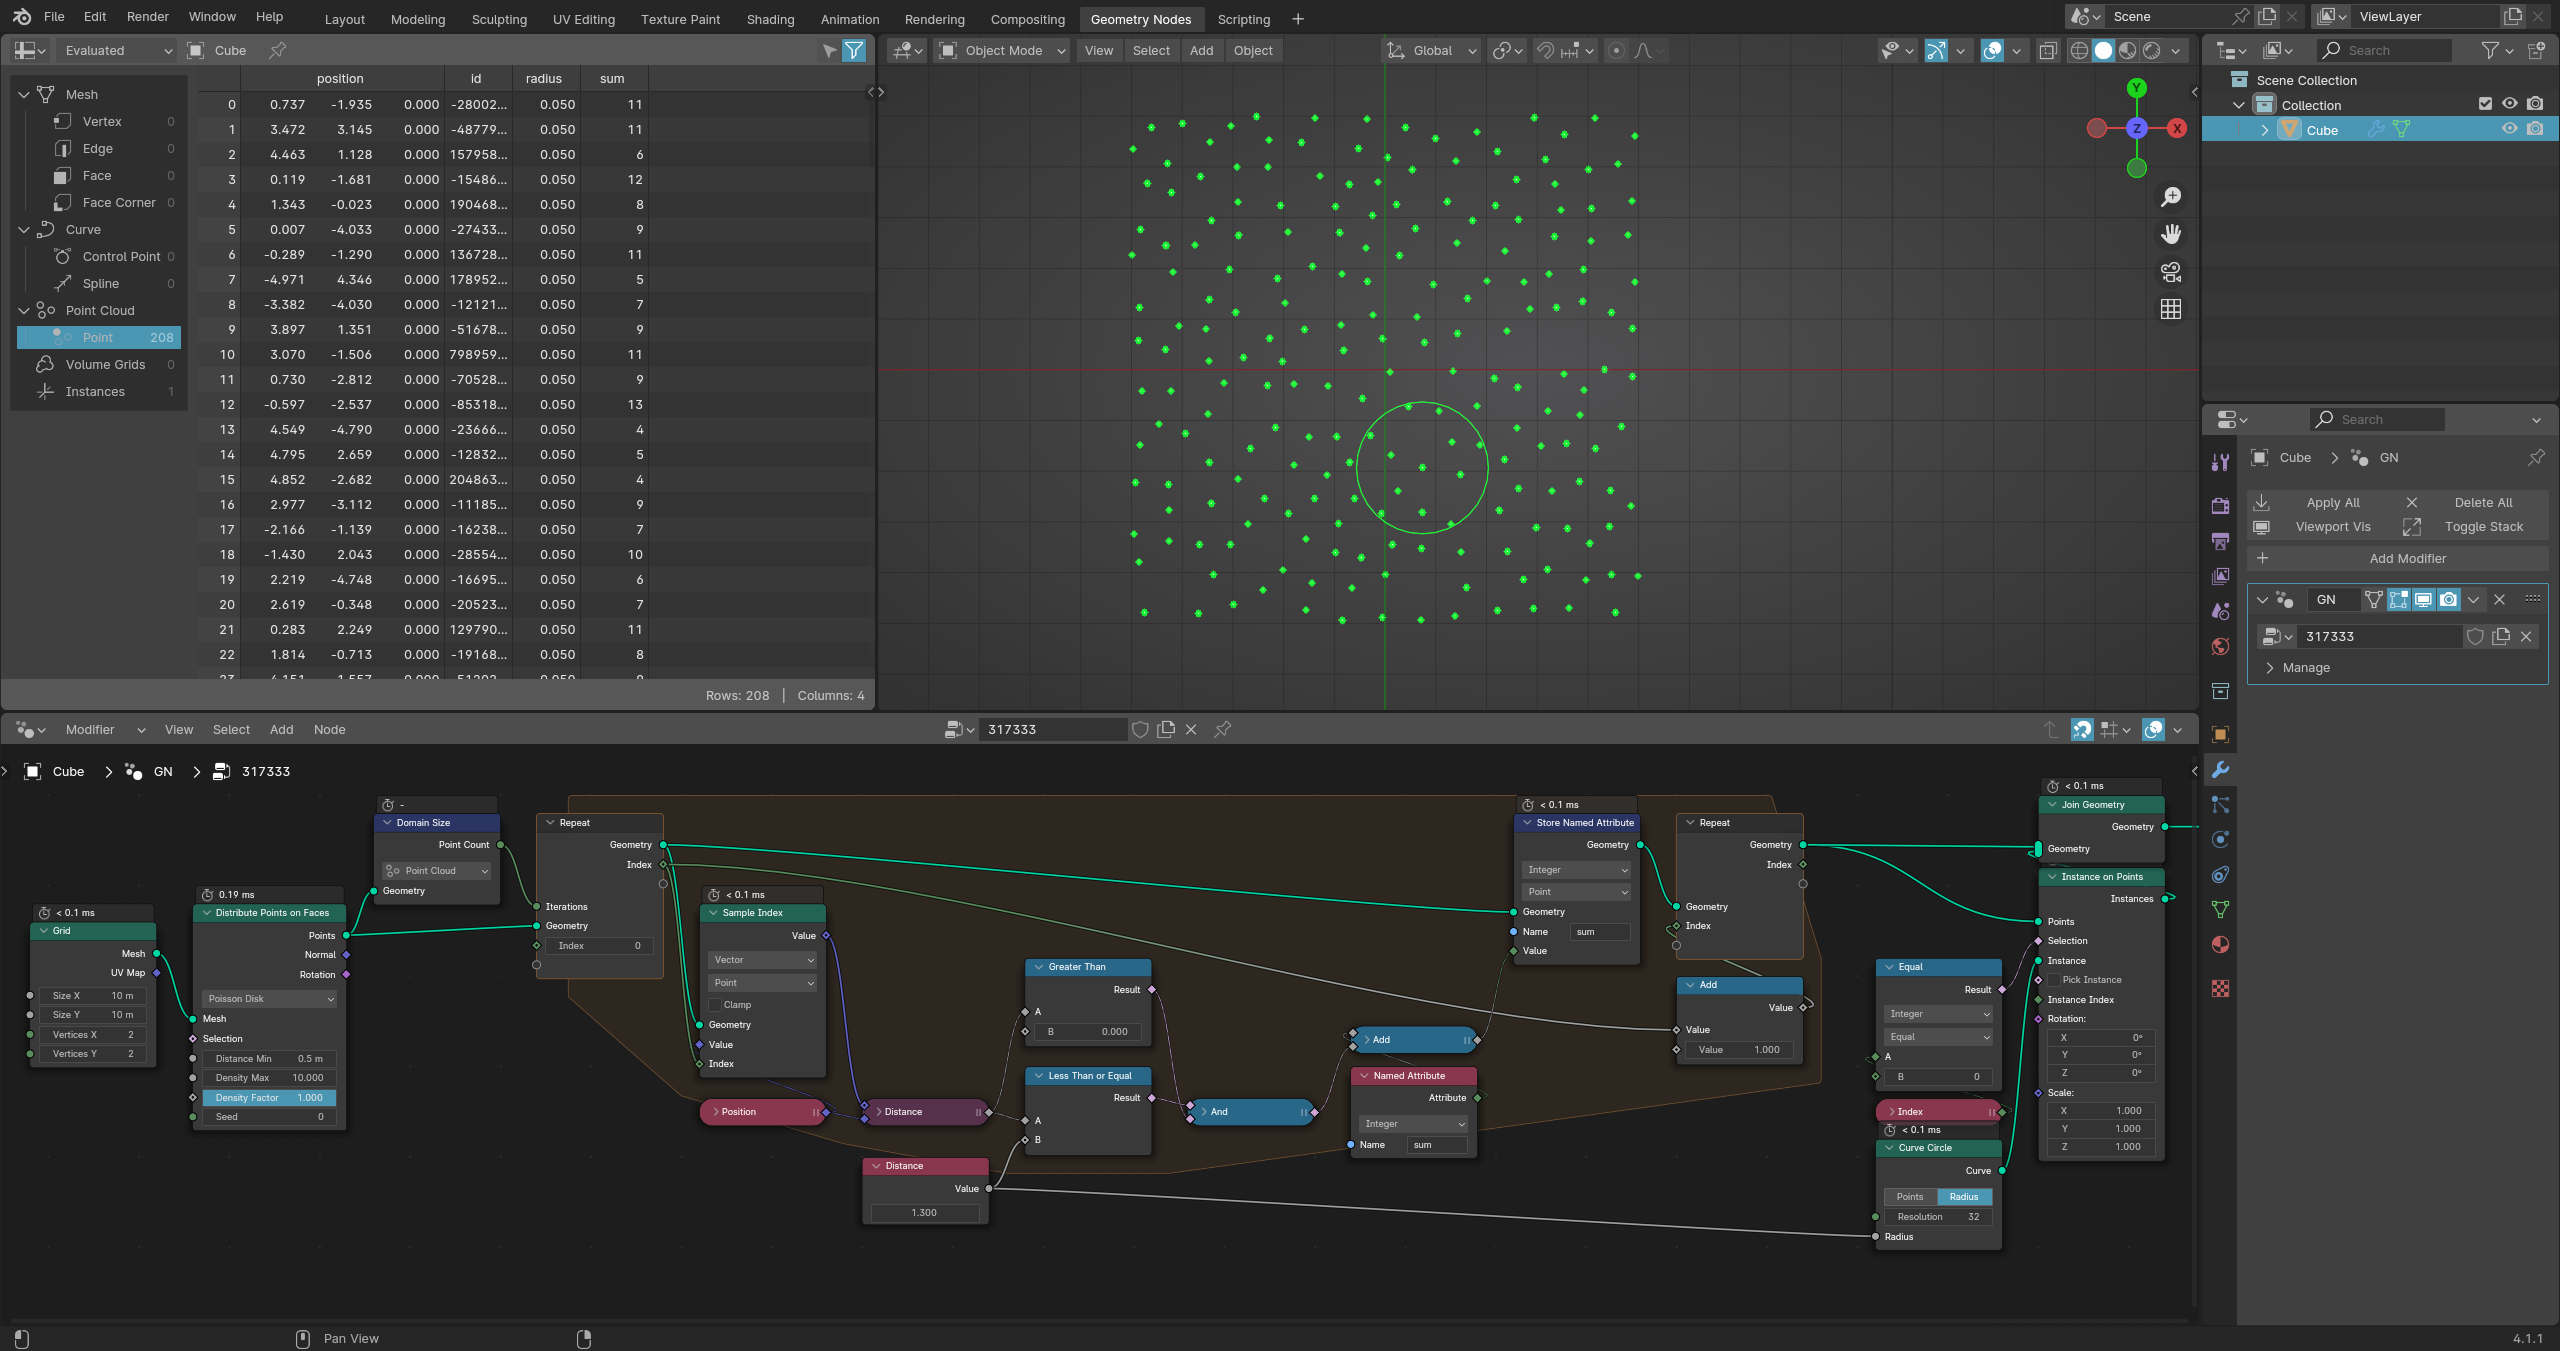The width and height of the screenshot is (2560, 1351).
Task: Toggle Pick Instance checkbox on Instance on Points
Action: [x=2054, y=980]
